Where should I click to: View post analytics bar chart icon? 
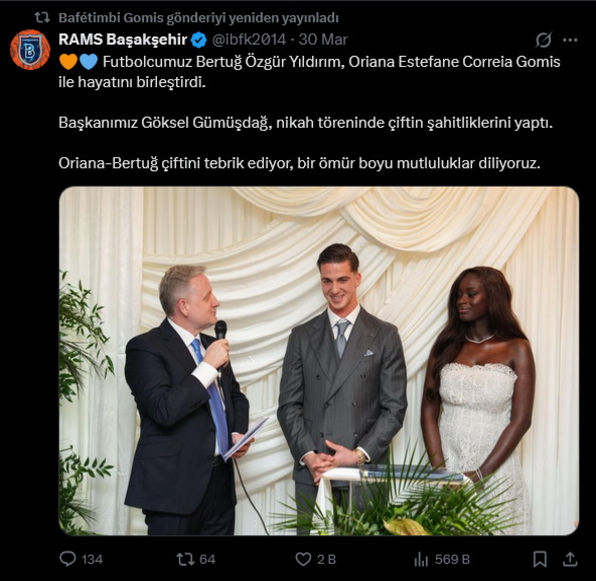(421, 559)
